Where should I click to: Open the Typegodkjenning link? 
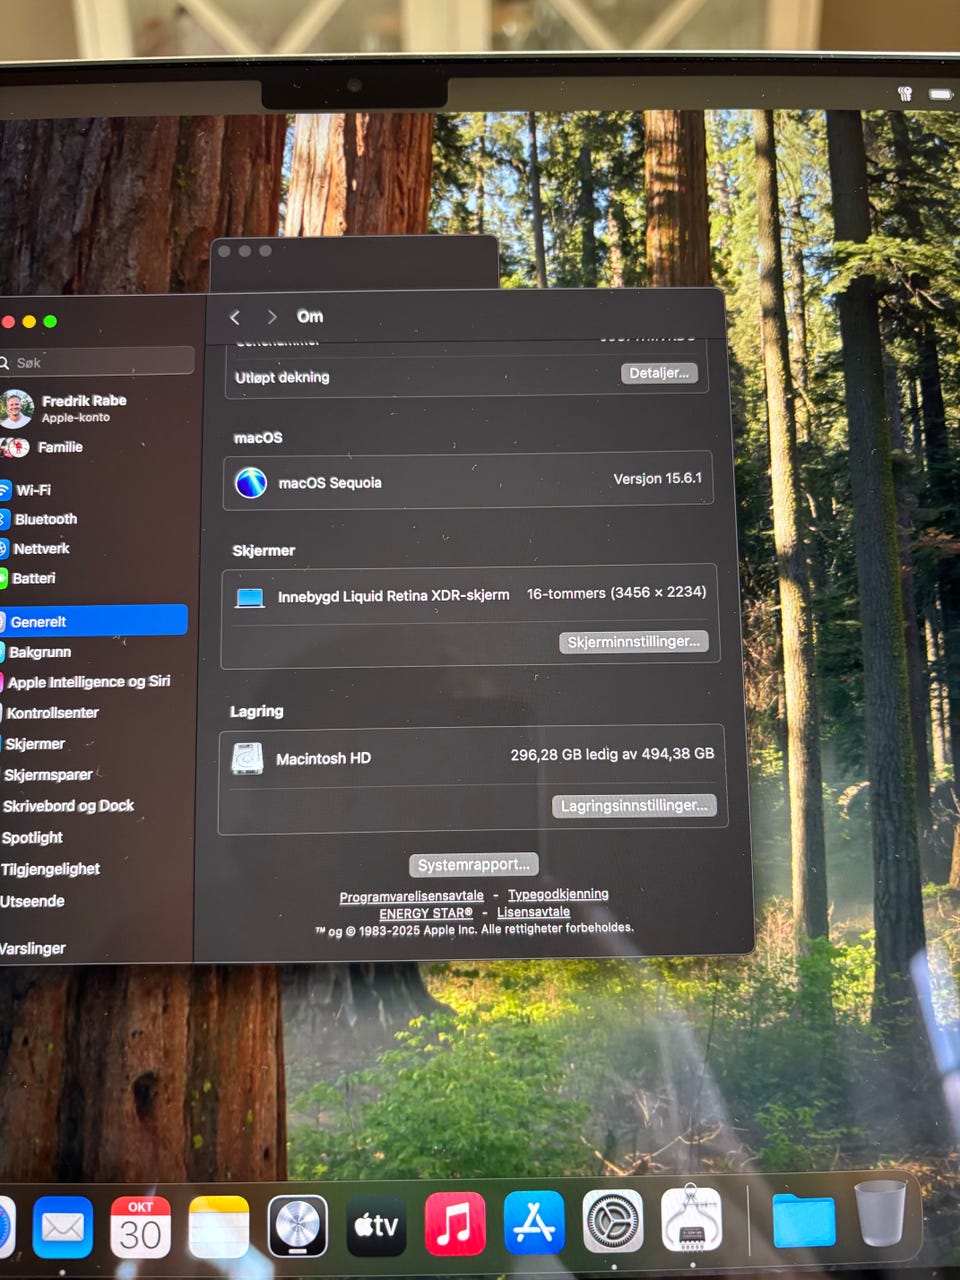(558, 894)
